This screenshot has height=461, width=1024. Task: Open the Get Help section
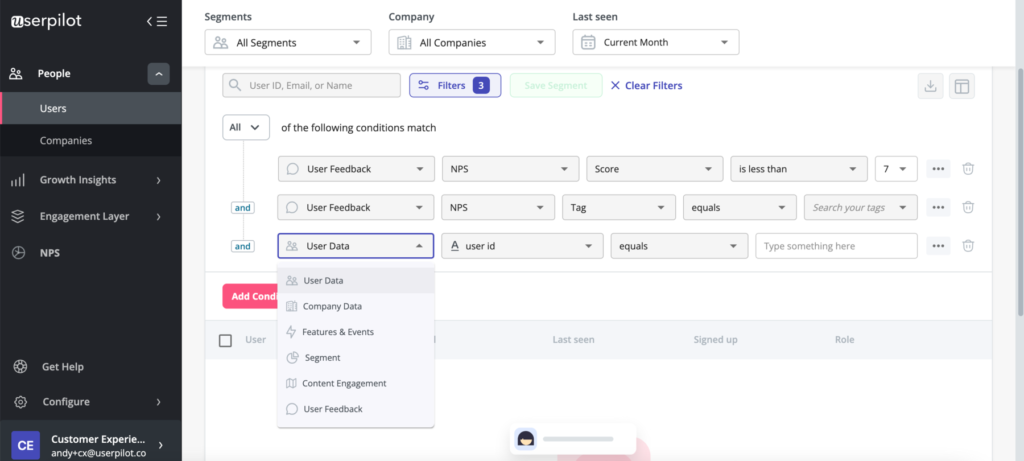click(x=62, y=367)
